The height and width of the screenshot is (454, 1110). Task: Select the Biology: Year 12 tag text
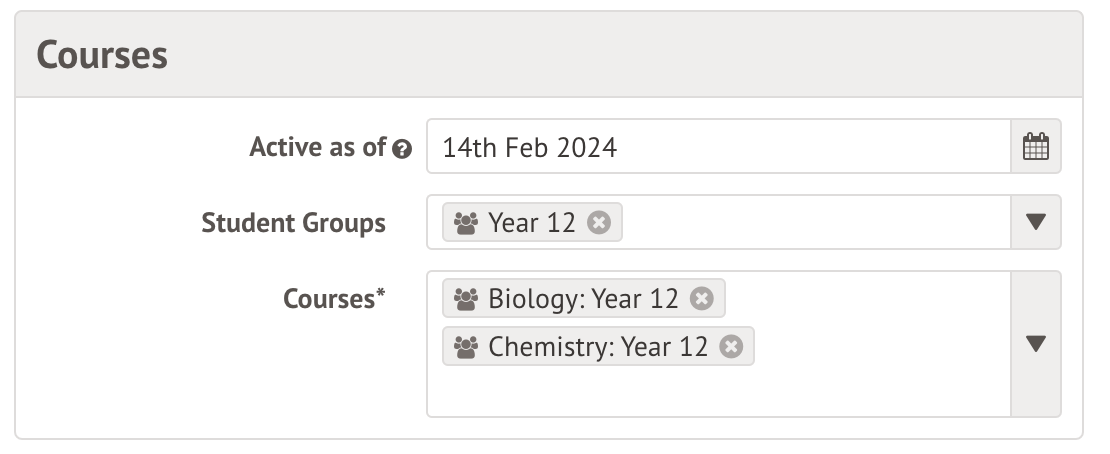pos(583,298)
